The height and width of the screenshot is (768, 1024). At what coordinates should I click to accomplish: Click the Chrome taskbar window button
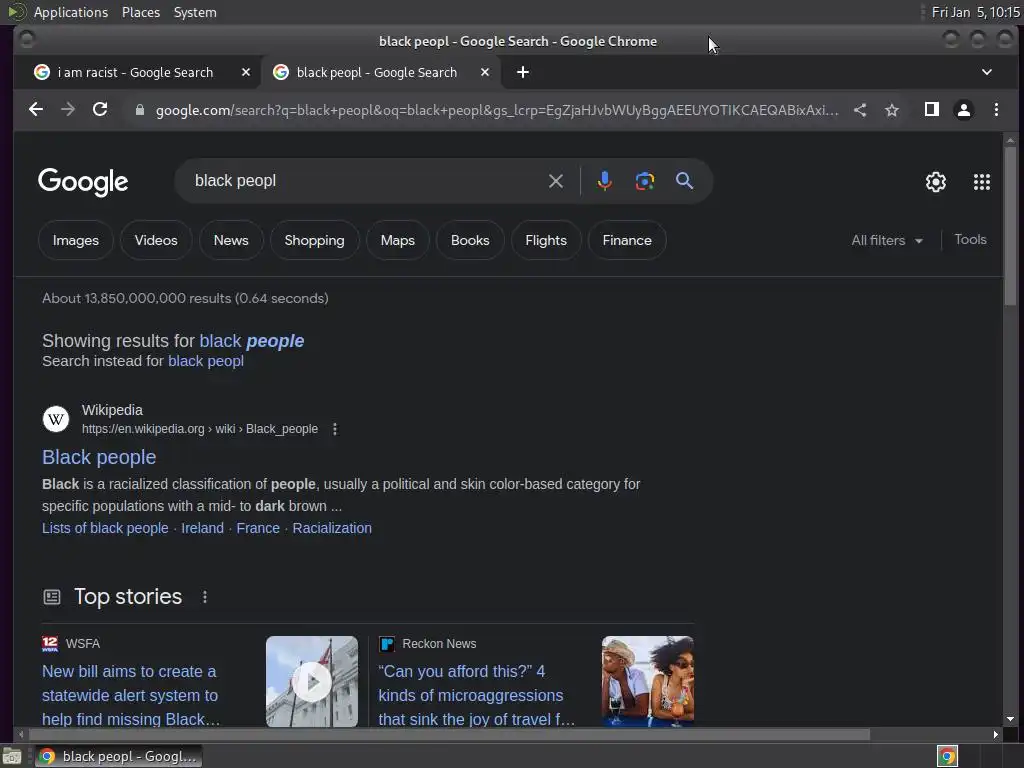pos(118,756)
